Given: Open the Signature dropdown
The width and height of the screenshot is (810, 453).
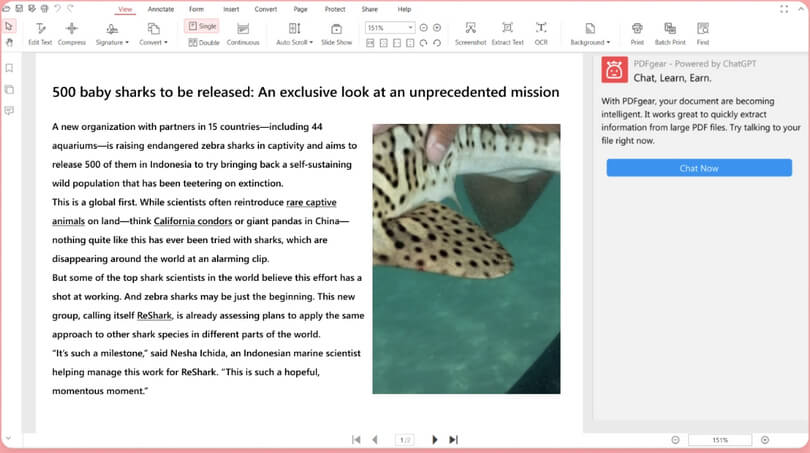Looking at the screenshot, I should pos(112,34).
